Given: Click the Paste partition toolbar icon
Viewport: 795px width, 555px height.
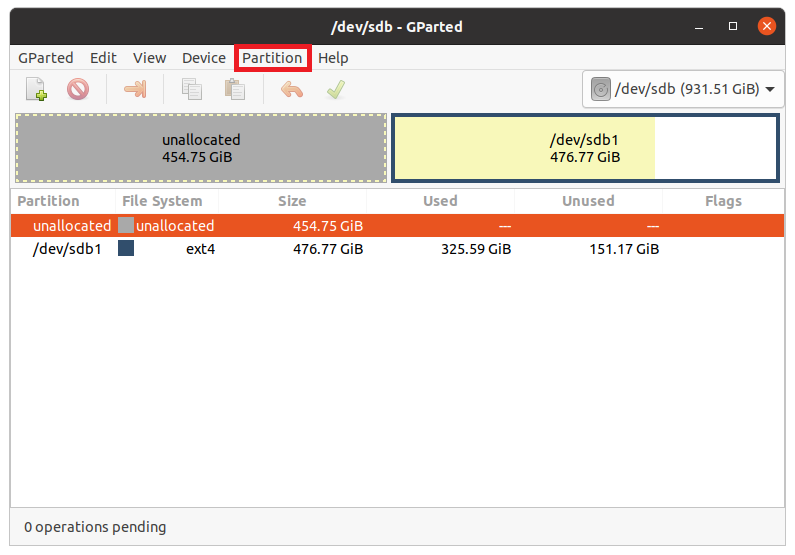Looking at the screenshot, I should pos(235,89).
